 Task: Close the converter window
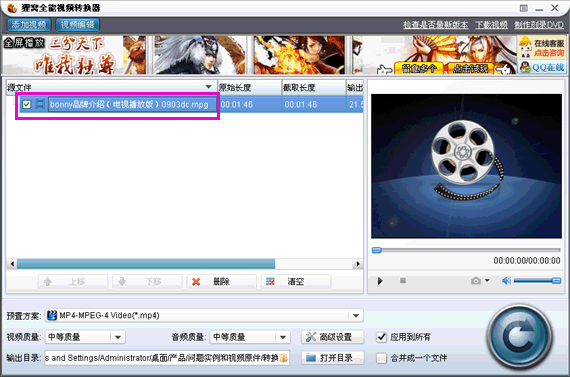555,8
